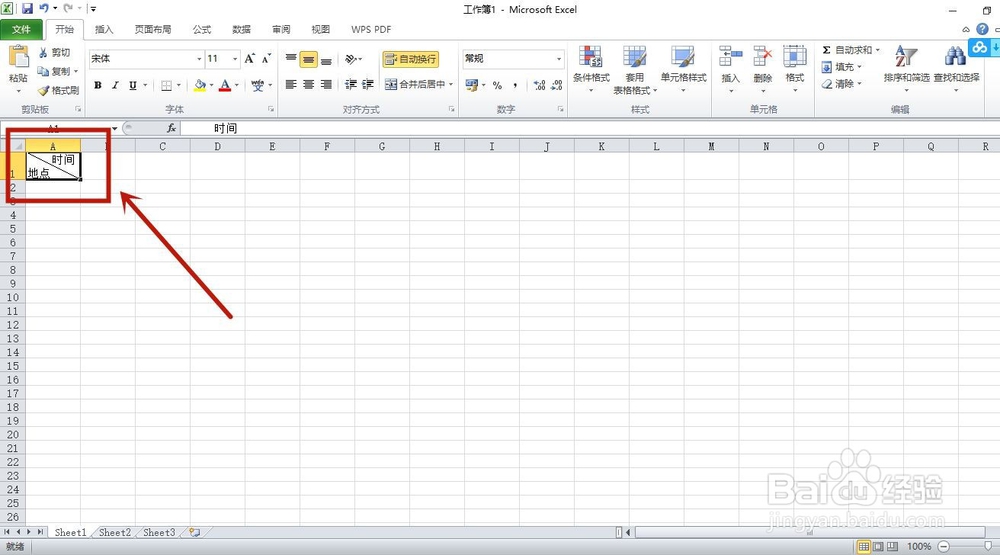Click Sort and Filter (排序和筛选) icon
1000x555 pixels.
(x=906, y=57)
